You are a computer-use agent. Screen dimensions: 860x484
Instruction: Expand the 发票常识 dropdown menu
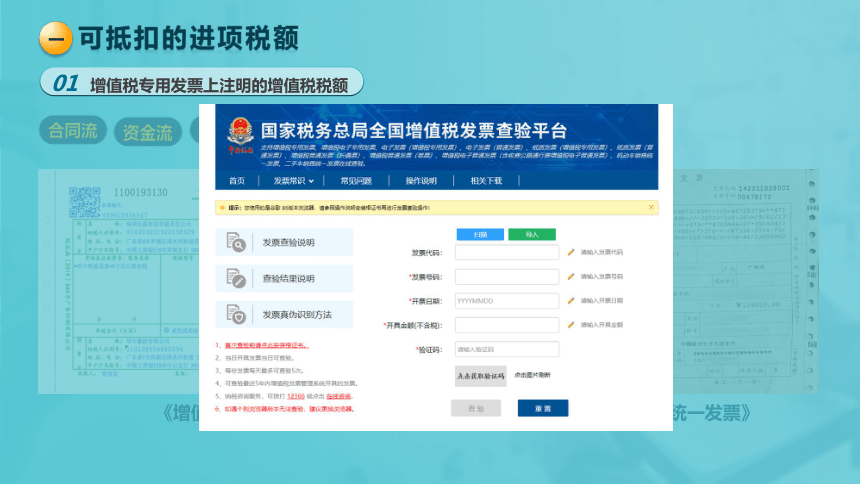tap(293, 181)
